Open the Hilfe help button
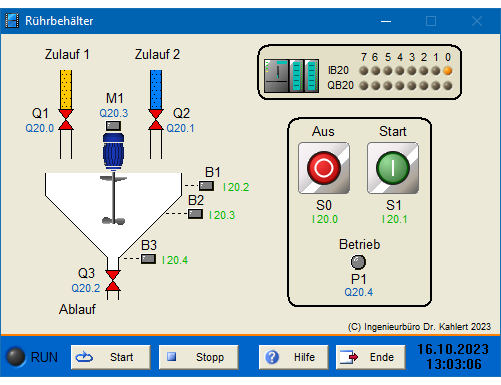The image size is (501, 385). tap(294, 357)
